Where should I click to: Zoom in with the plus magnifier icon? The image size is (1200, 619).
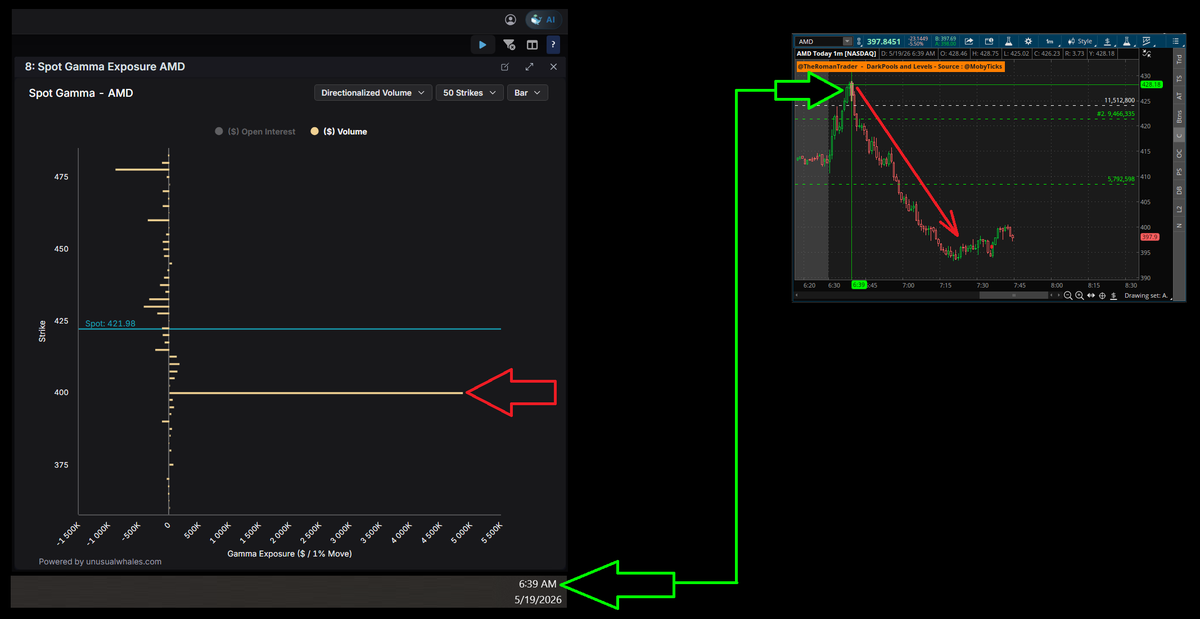(x=1079, y=296)
